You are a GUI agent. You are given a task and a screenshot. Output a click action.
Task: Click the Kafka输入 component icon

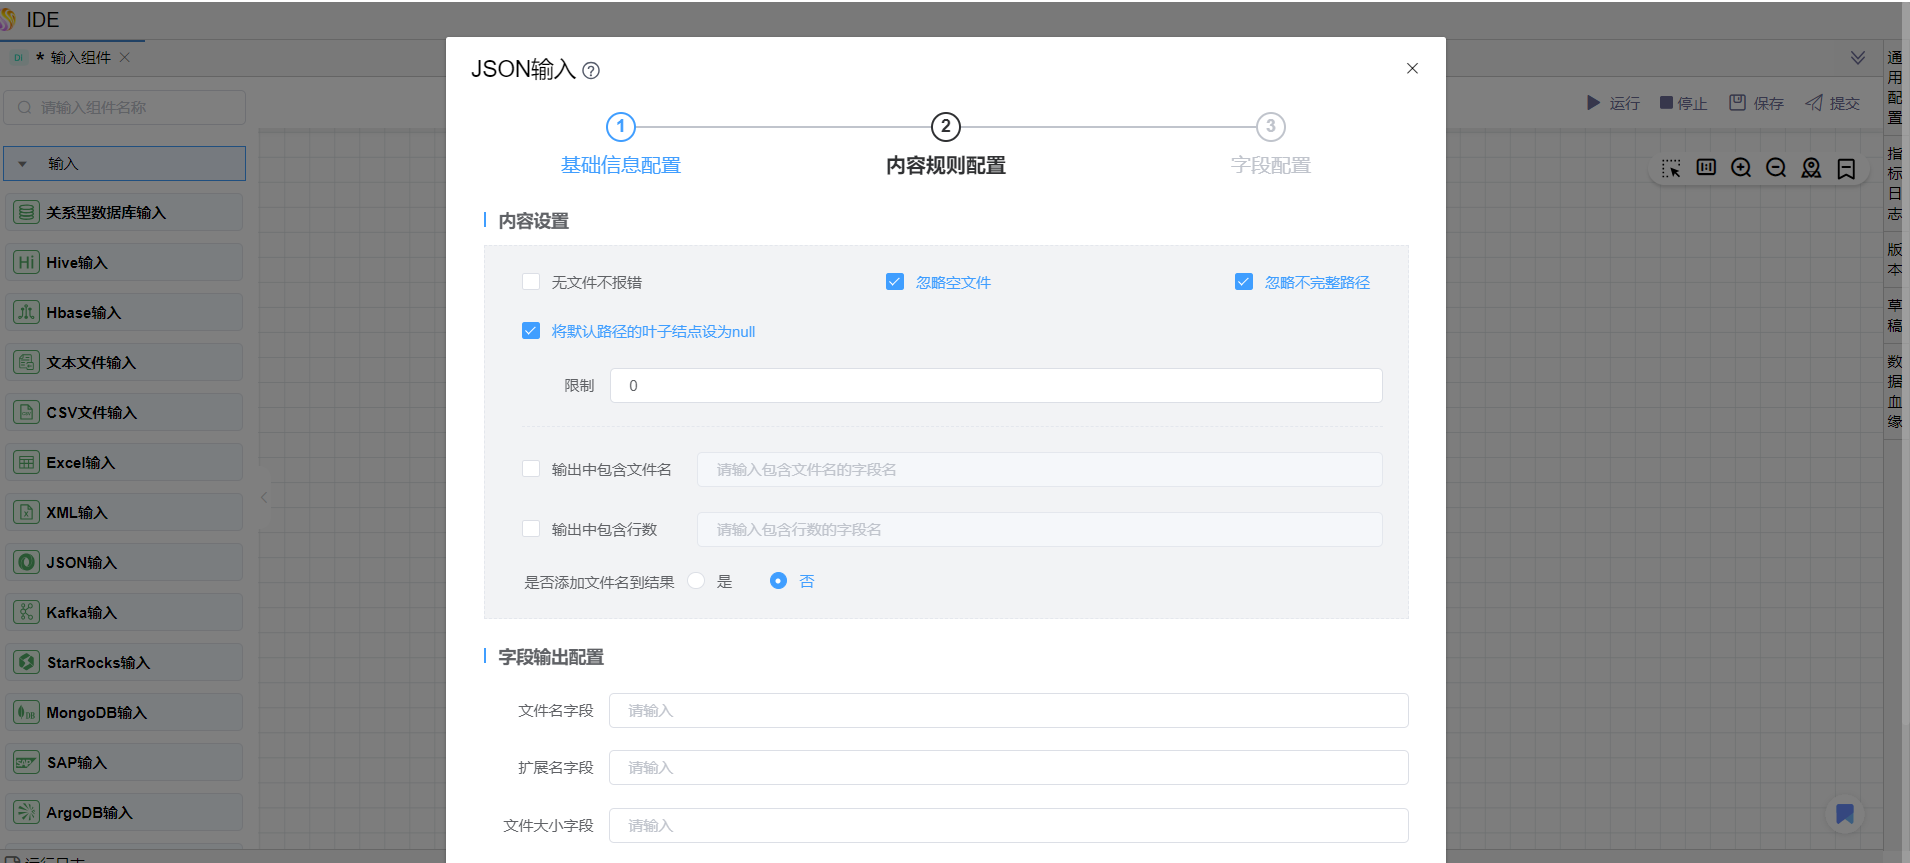pyautogui.click(x=26, y=612)
